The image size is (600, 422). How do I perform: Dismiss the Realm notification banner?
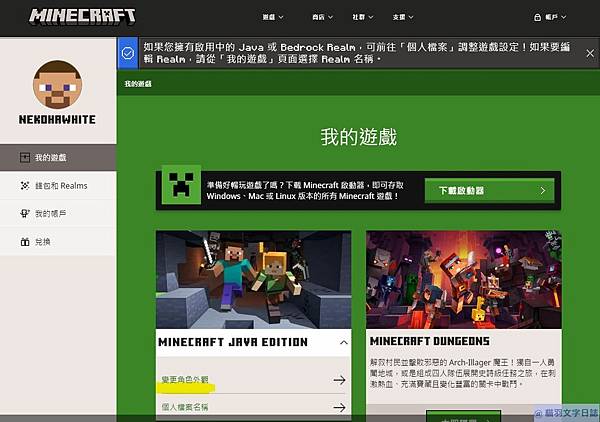(x=590, y=54)
